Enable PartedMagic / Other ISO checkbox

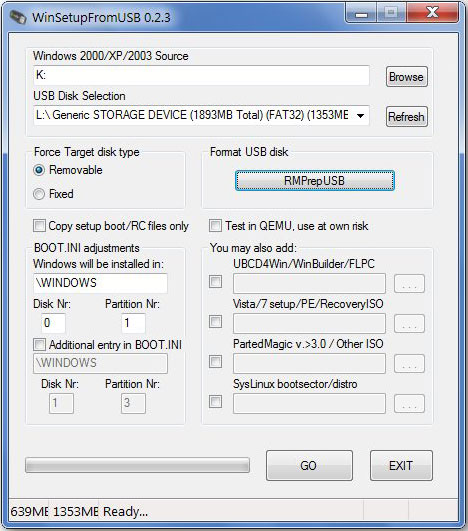[215, 361]
